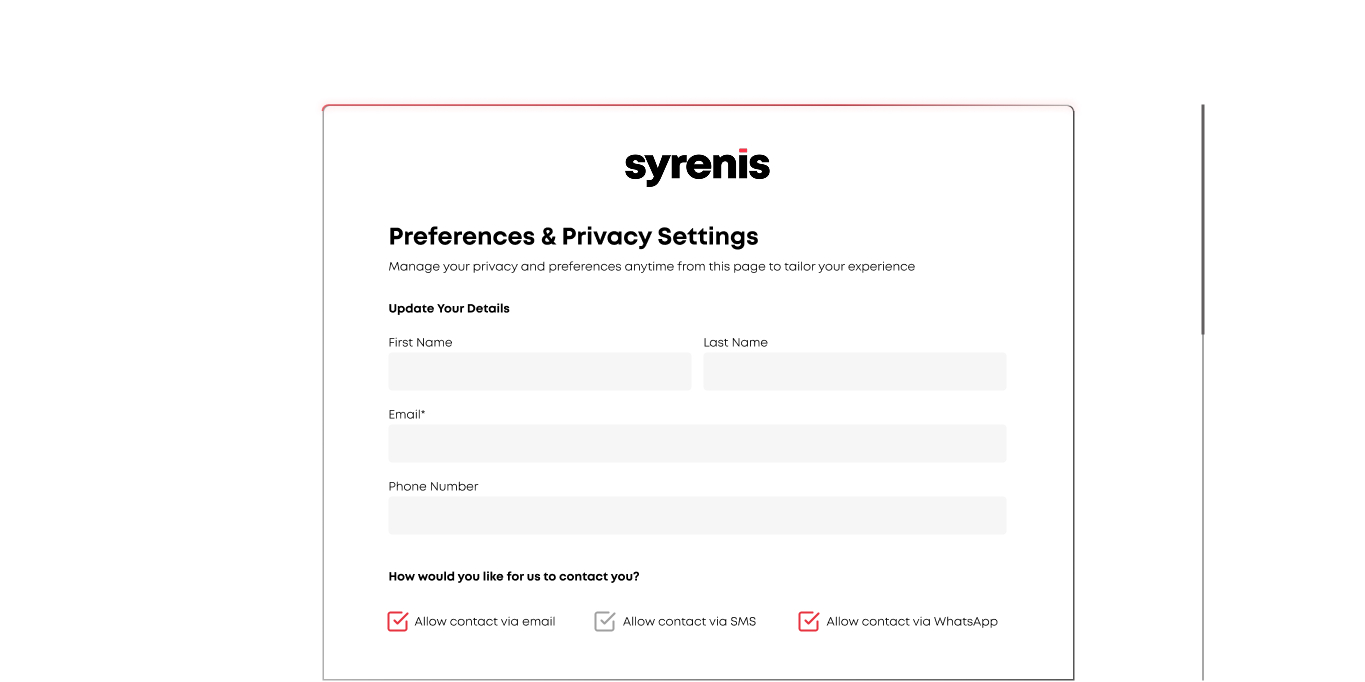Click the First Name input field
The width and height of the screenshot is (1365, 682).
[x=539, y=371]
